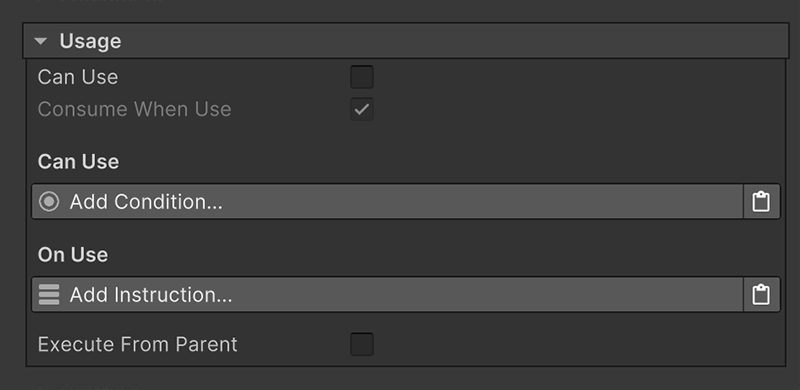Viewport: 800px width, 390px height.
Task: Select the Execute From Parent label
Action: coord(138,345)
